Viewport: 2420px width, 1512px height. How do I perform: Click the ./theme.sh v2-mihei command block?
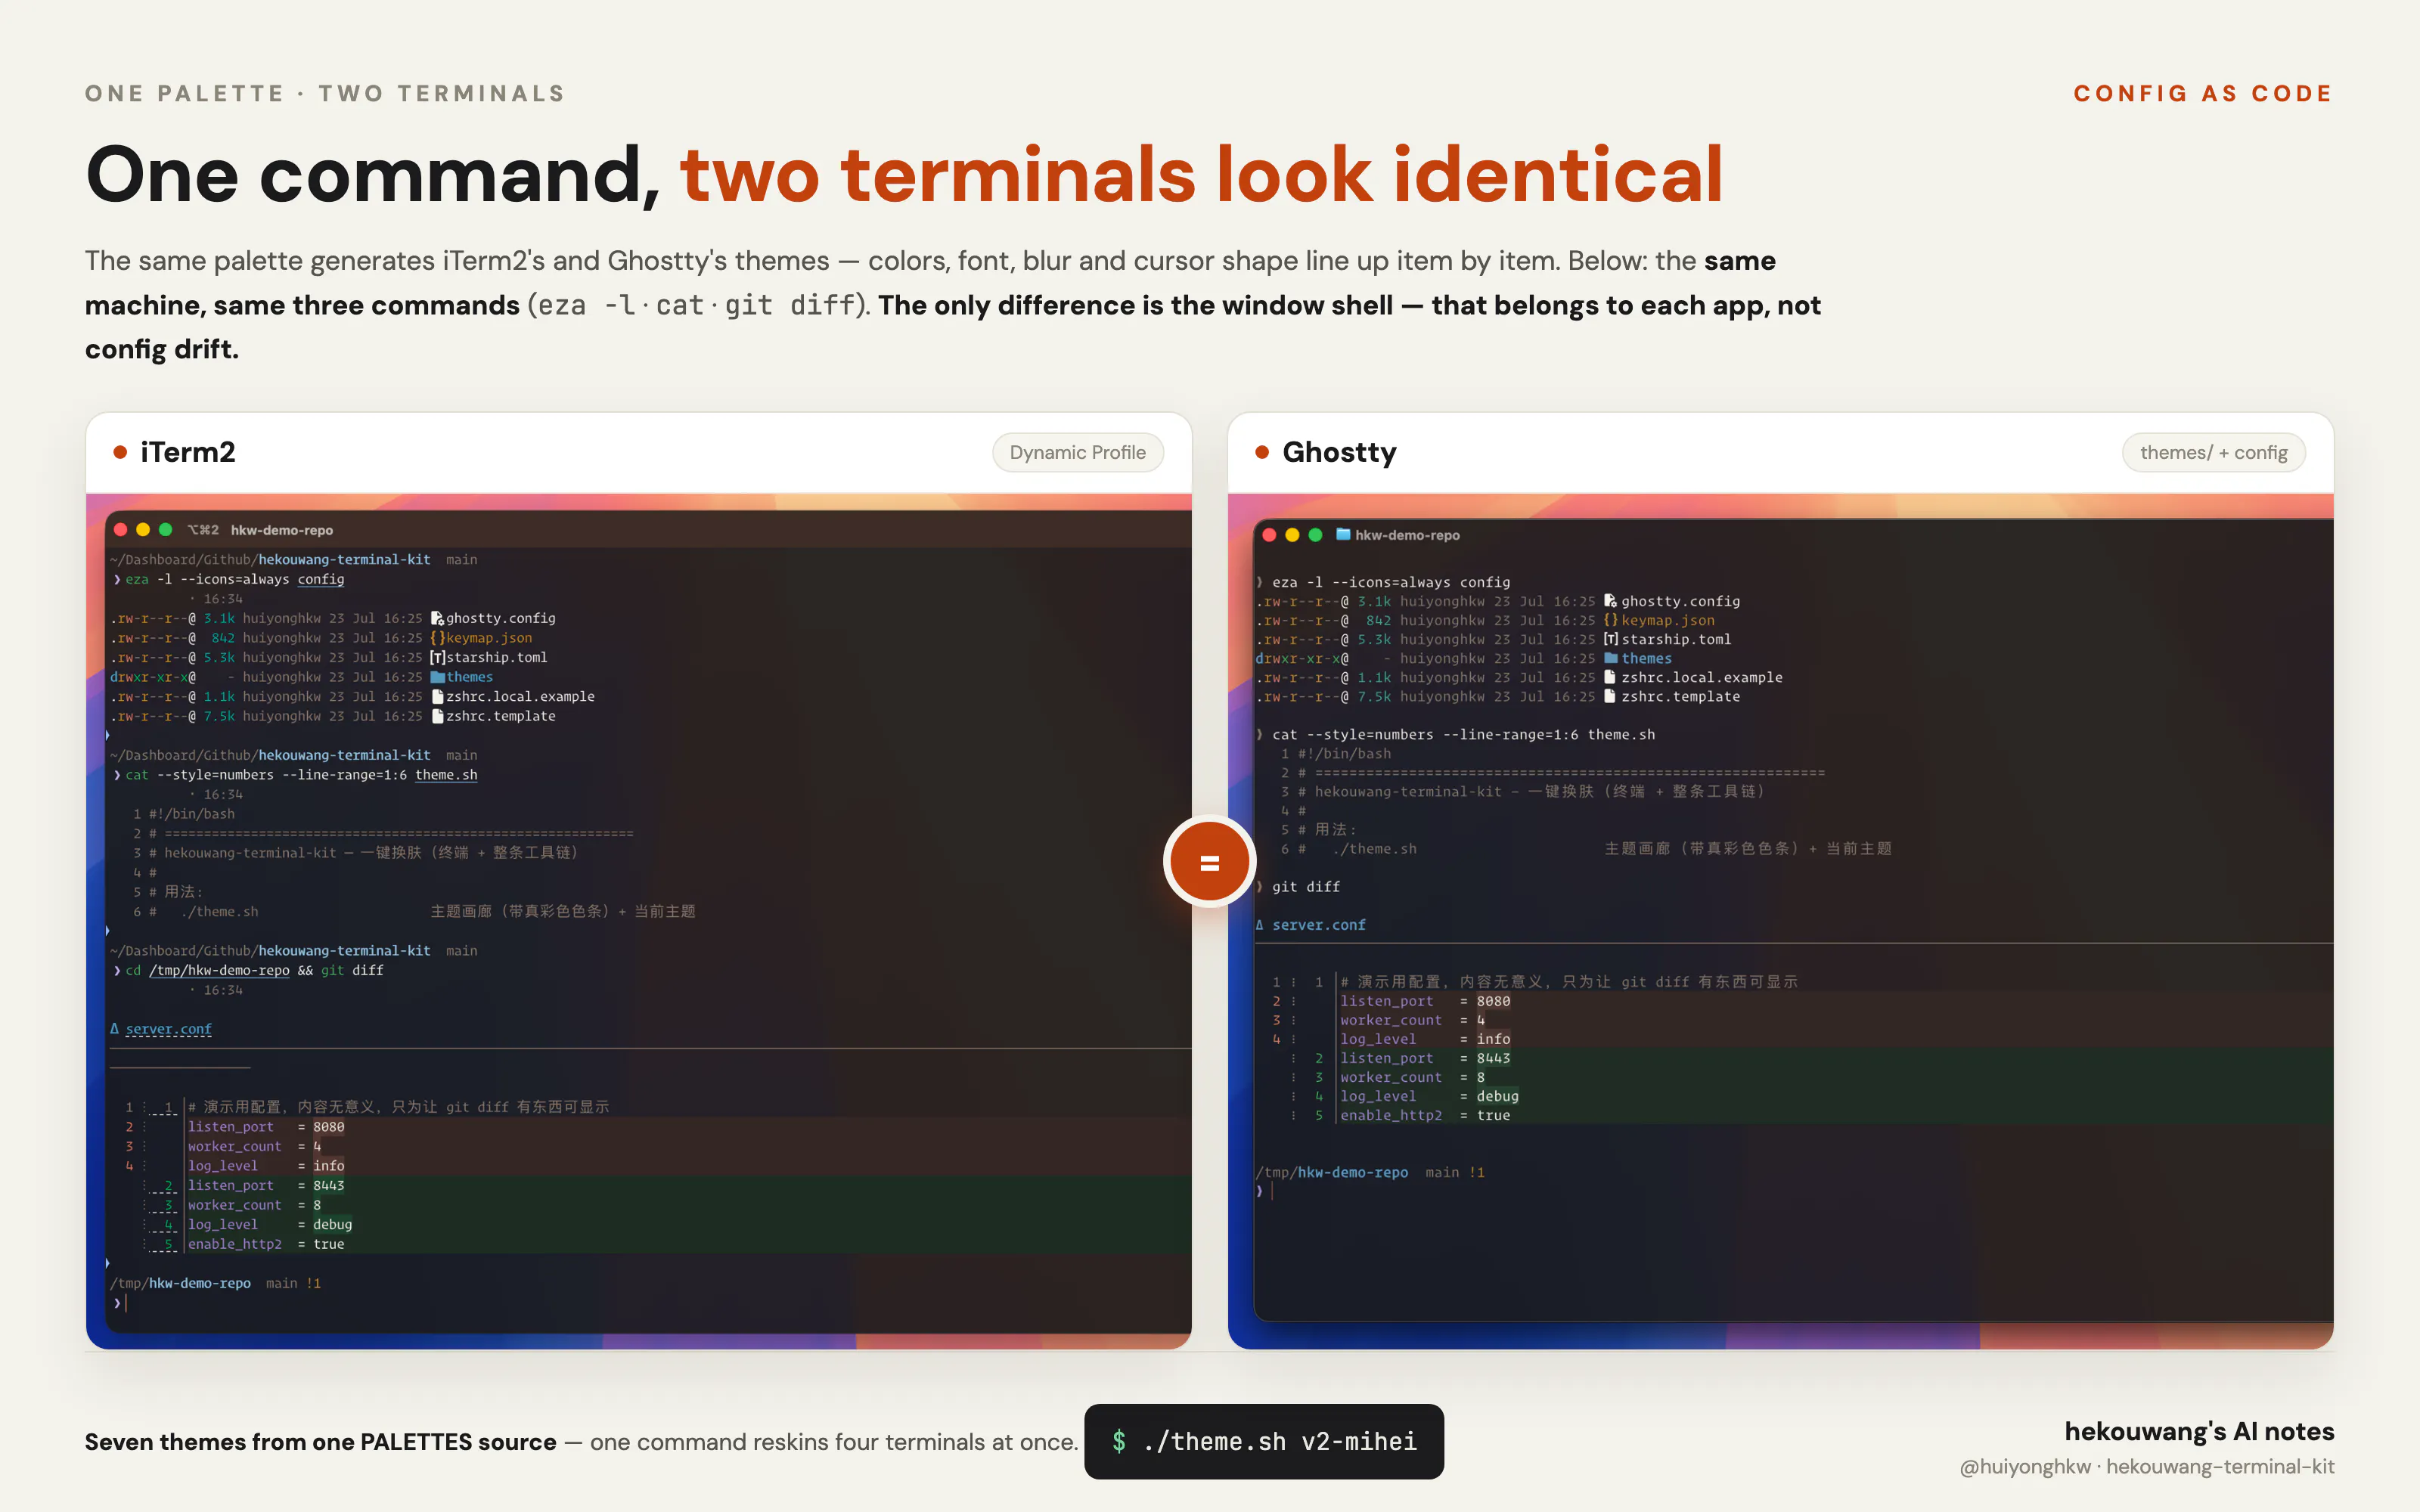tap(1263, 1441)
